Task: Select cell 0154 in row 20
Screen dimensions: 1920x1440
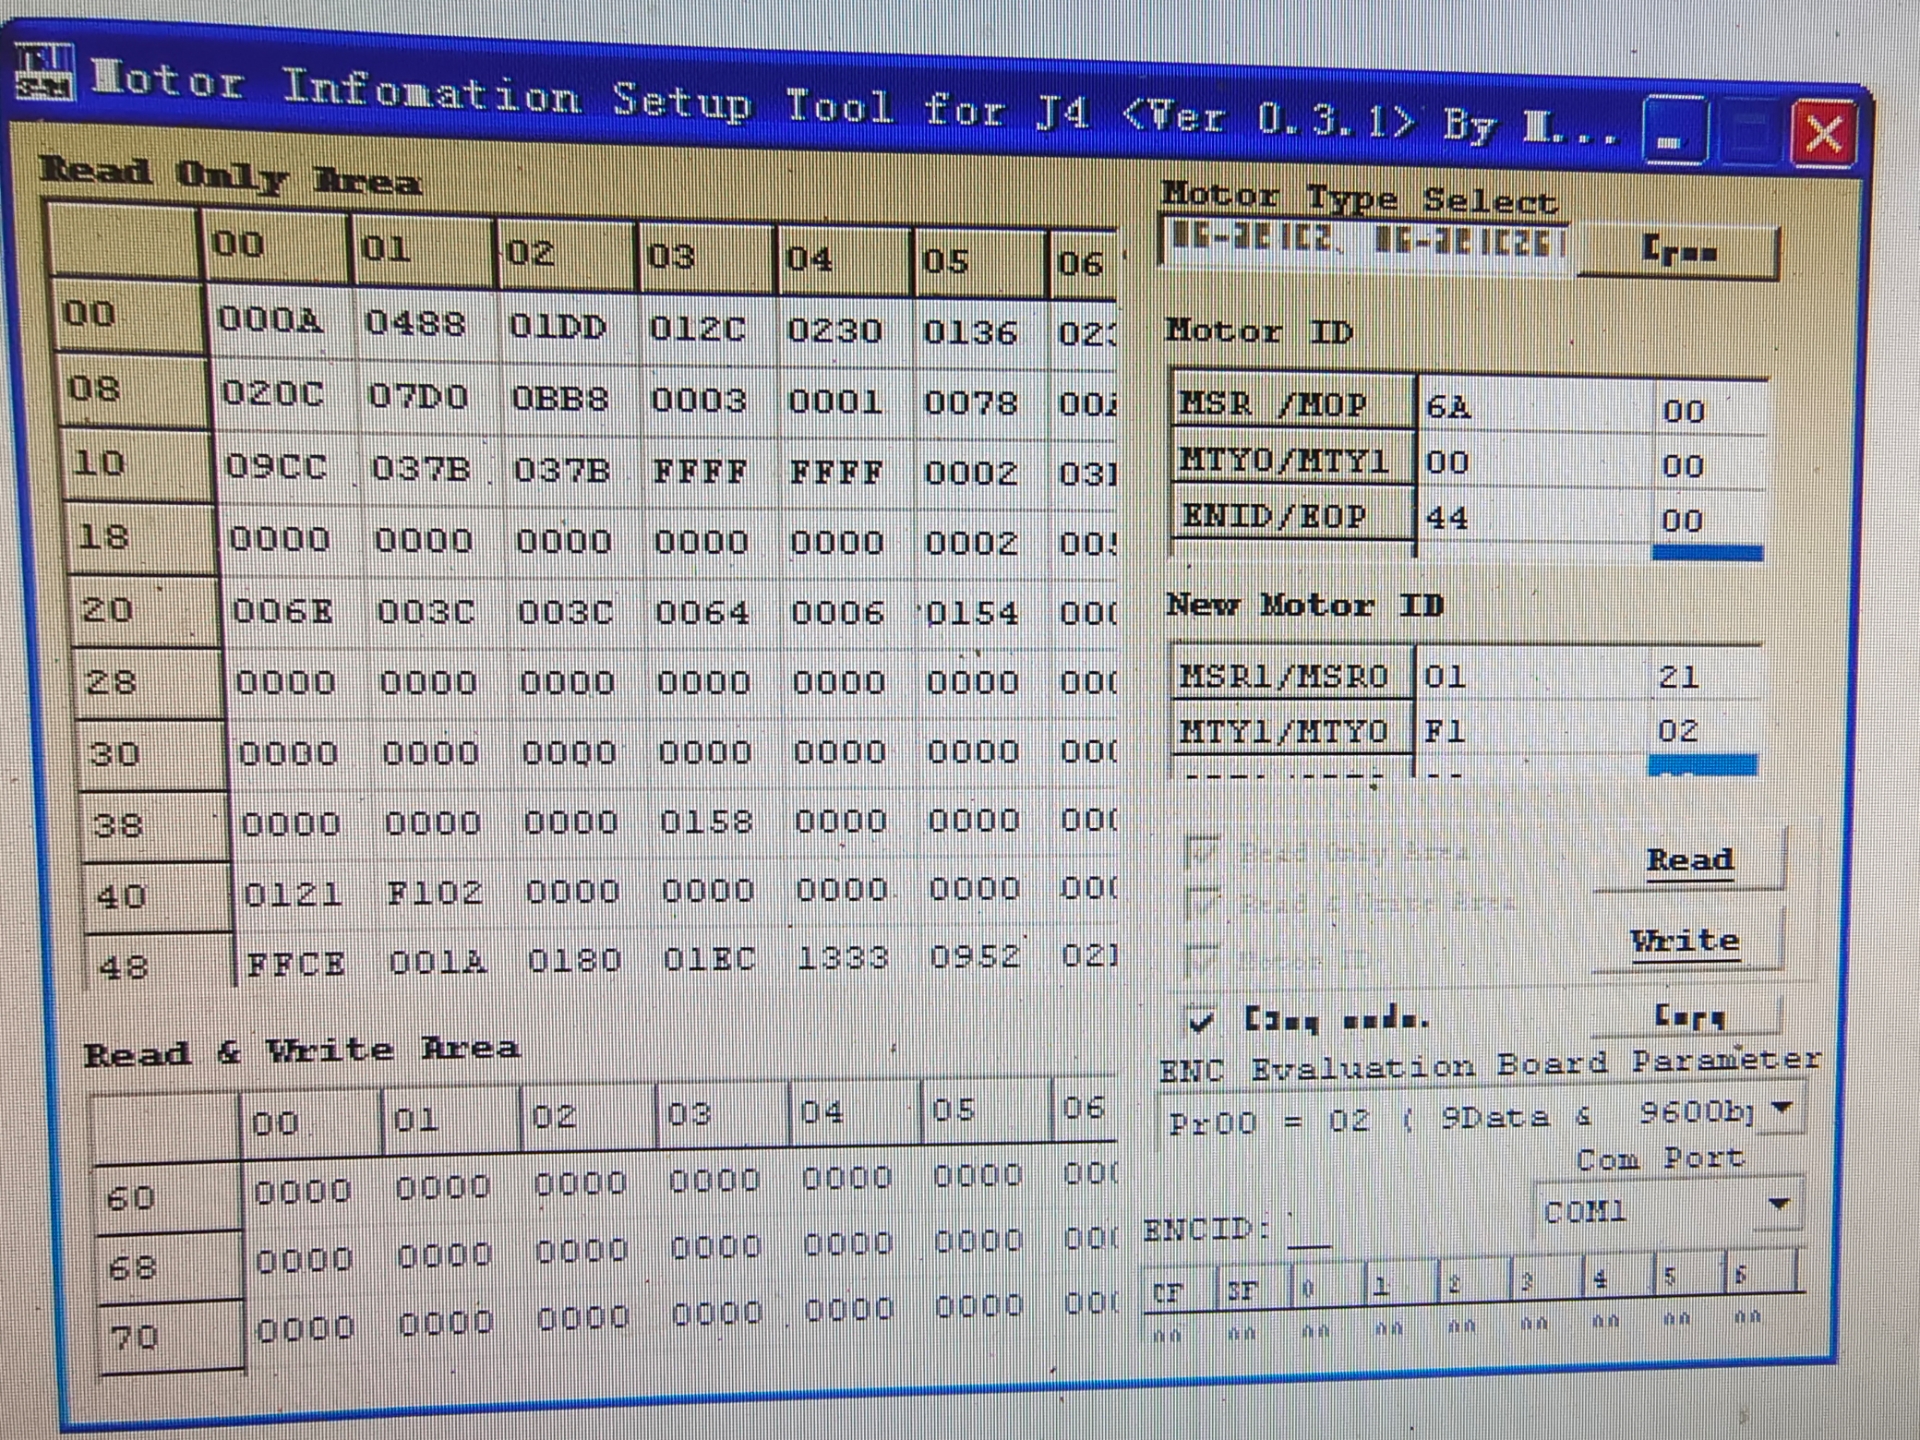Action: point(971,612)
